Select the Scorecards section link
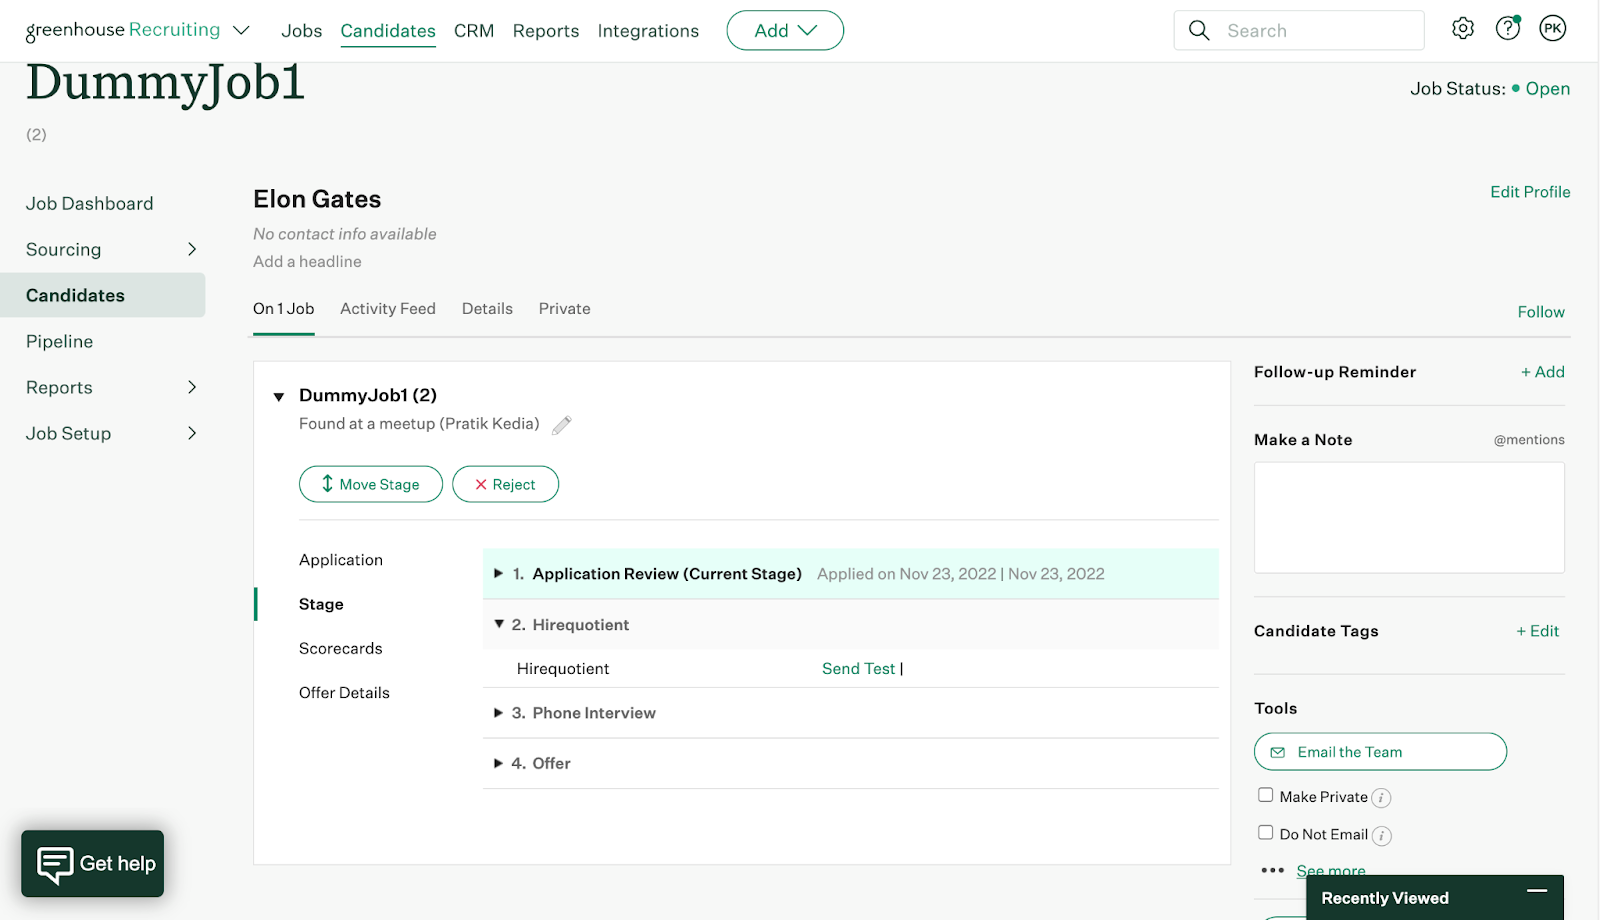The width and height of the screenshot is (1600, 920). [341, 648]
